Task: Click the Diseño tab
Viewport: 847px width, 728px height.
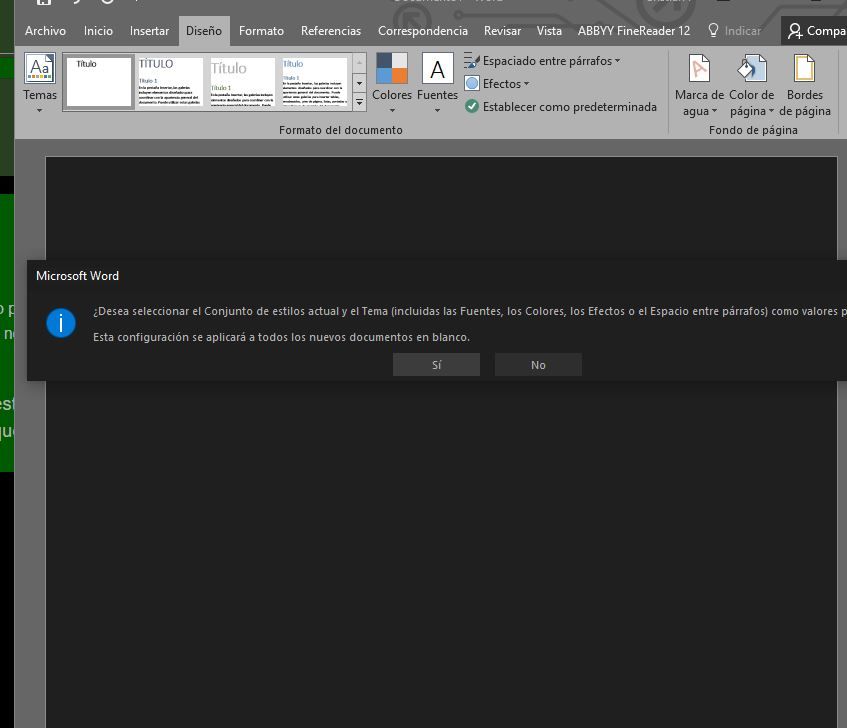Action: coord(204,31)
